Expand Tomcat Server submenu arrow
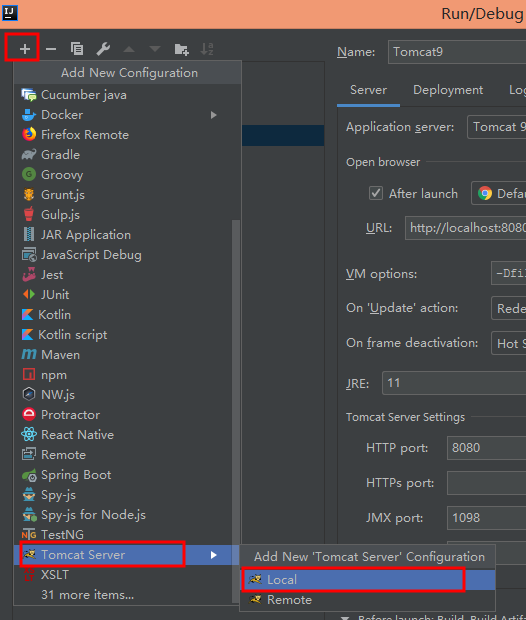Screen dimensions: 526x620 tap(214, 555)
